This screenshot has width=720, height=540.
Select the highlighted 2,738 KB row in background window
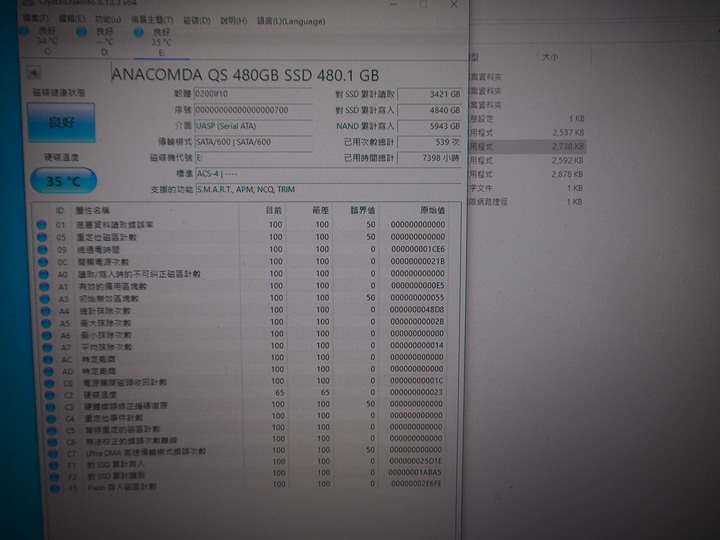pos(527,146)
